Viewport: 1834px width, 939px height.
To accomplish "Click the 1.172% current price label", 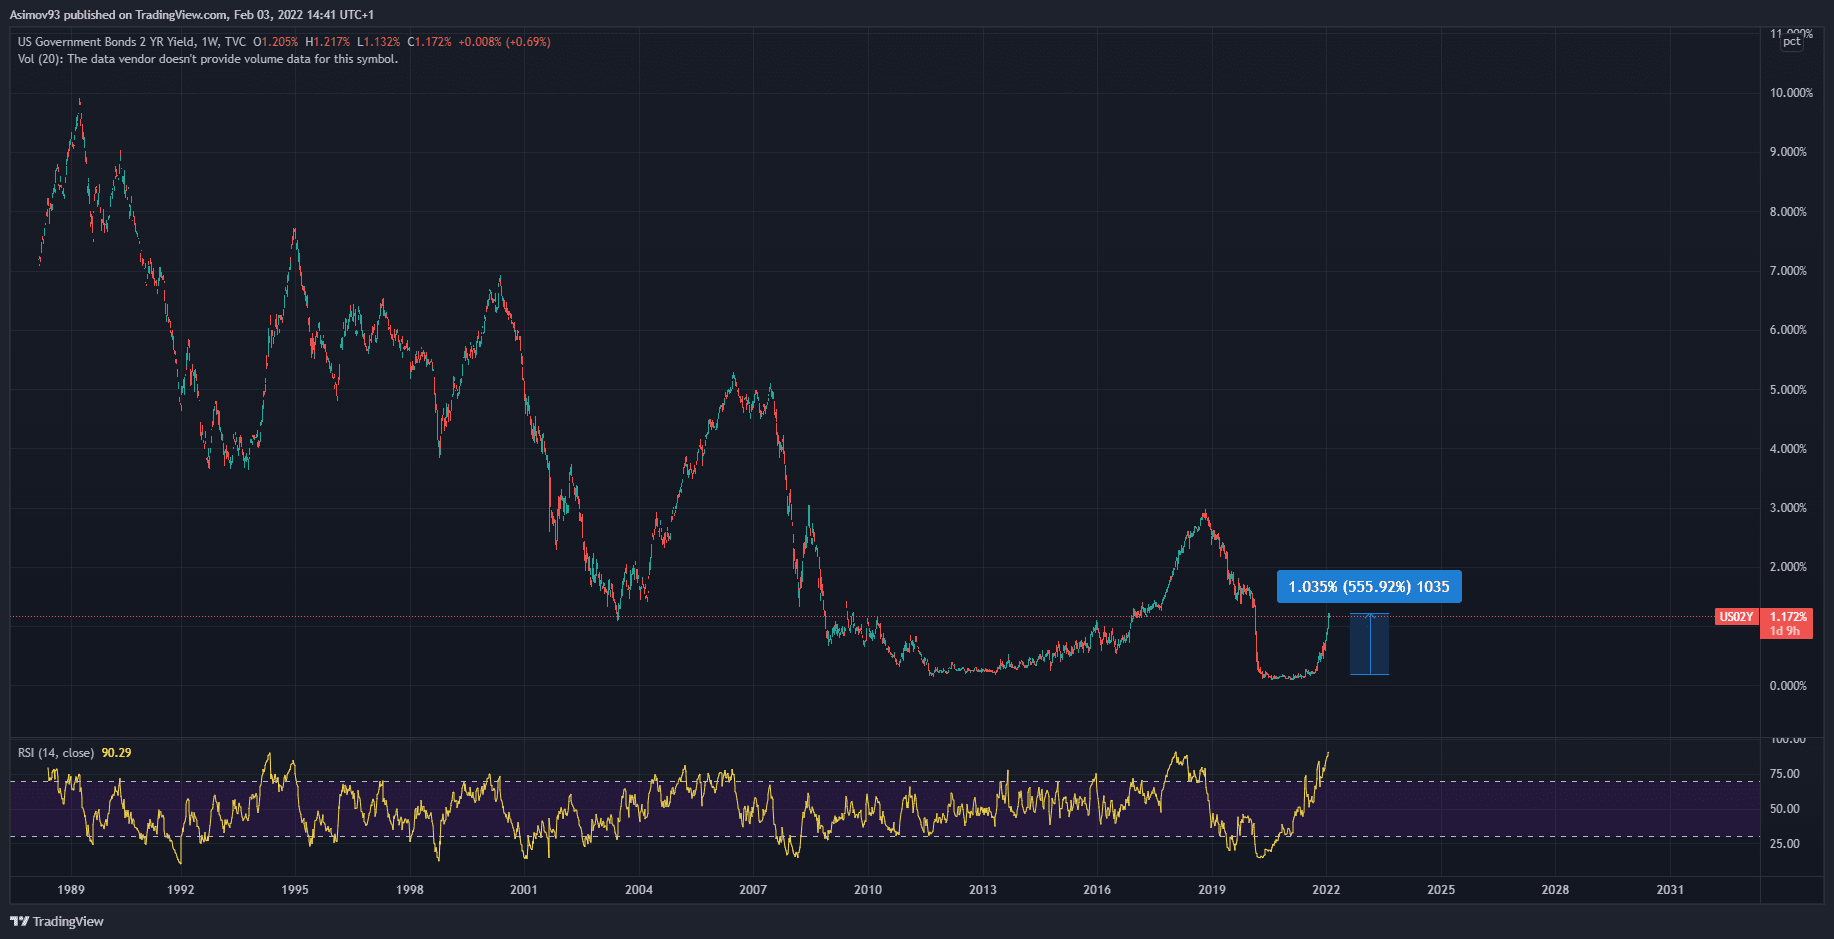I will 1787,617.
